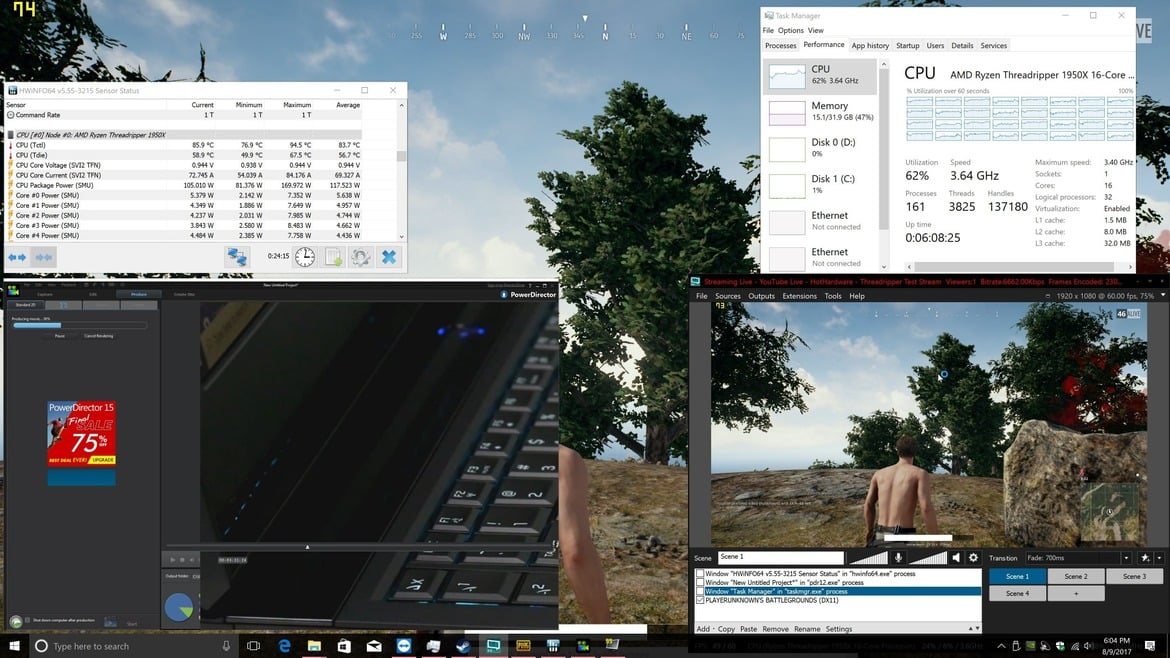Open Extensions menu in XSplit

(x=799, y=296)
